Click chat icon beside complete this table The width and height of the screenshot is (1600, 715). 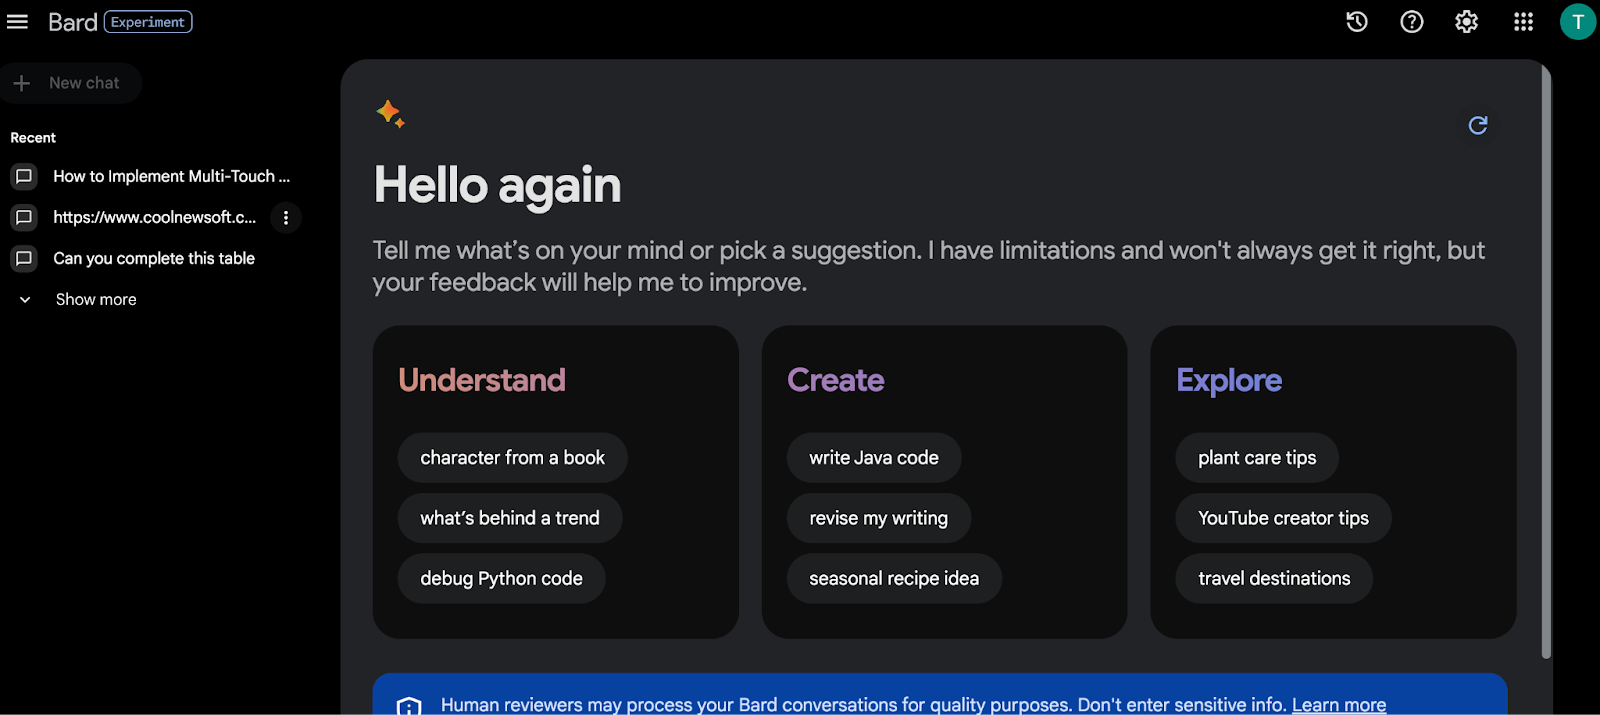(24, 258)
